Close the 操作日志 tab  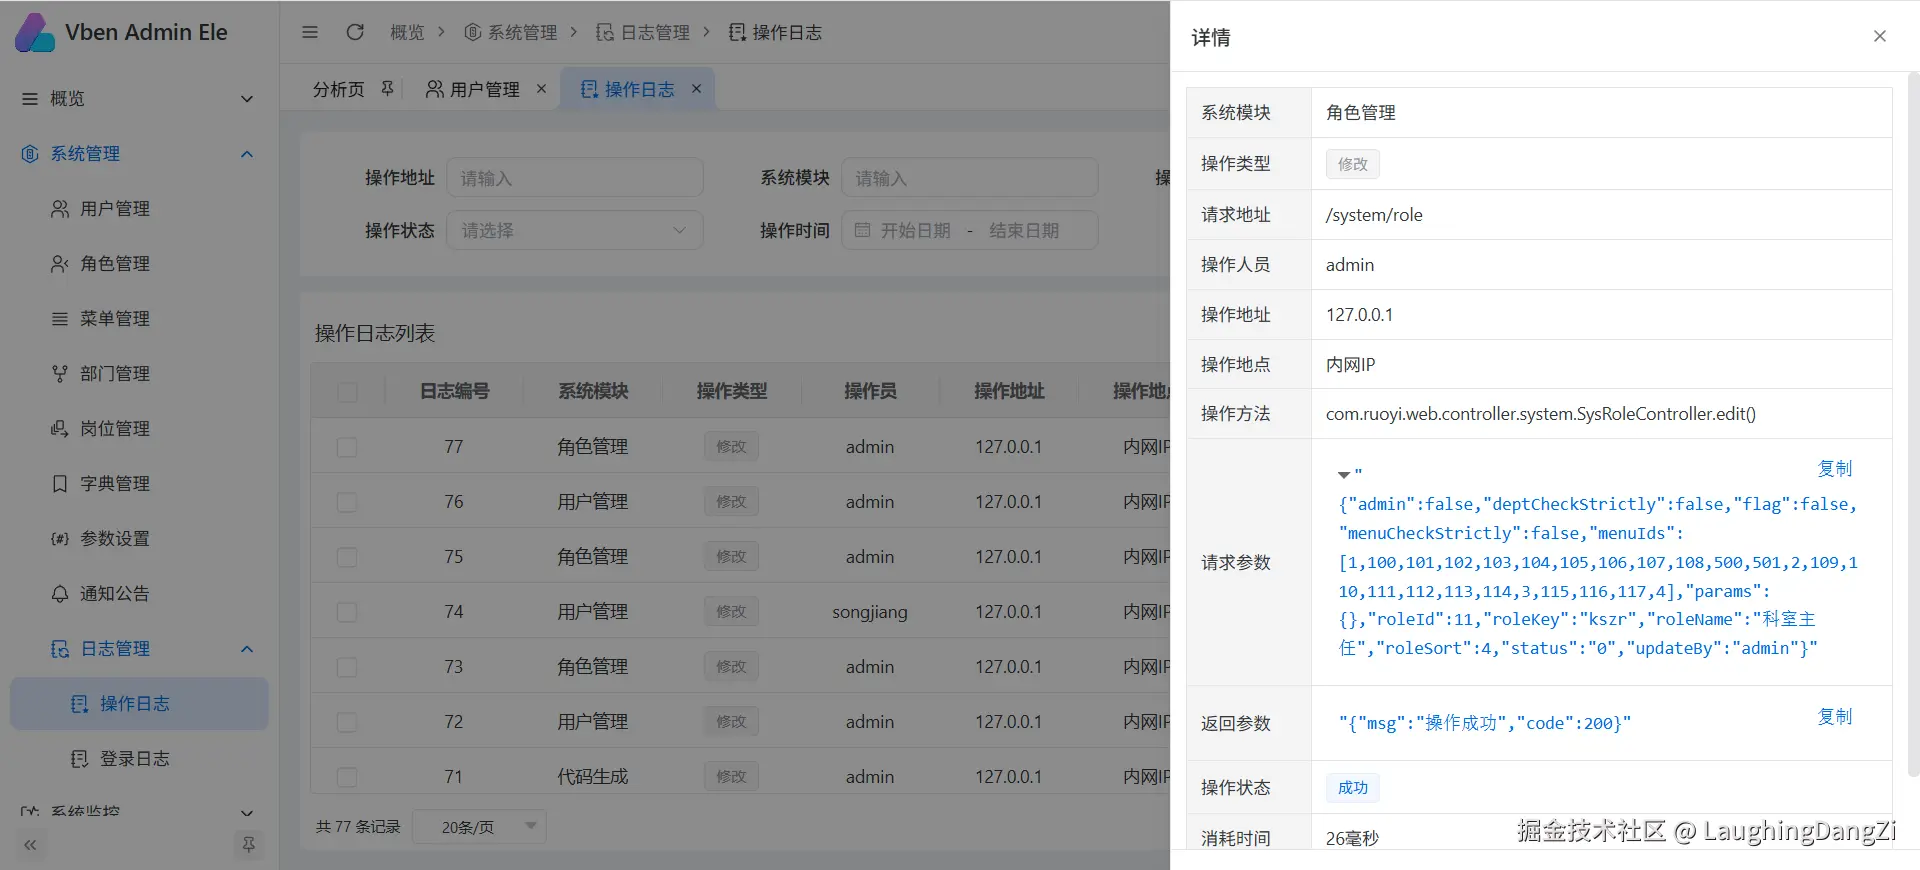(696, 89)
